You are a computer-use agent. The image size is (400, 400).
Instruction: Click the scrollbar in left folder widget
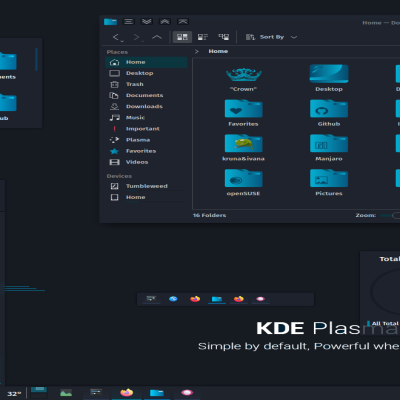[x=36, y=59]
